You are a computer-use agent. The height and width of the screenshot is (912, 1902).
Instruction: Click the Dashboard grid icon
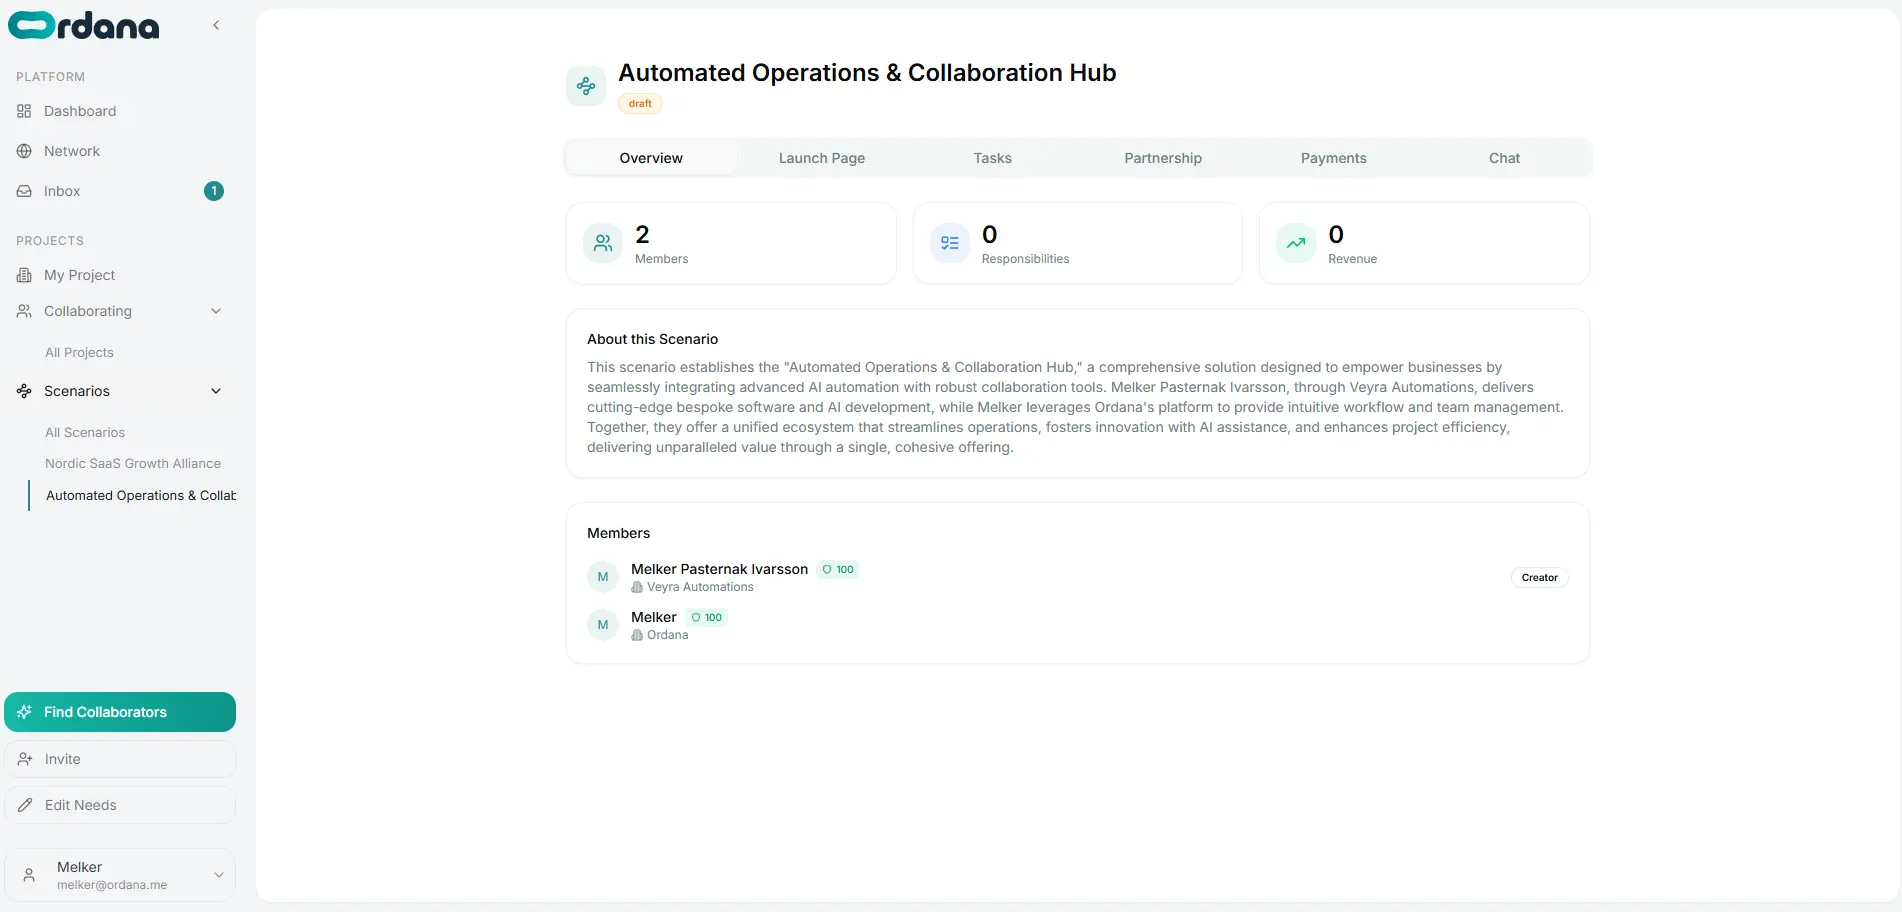click(x=24, y=111)
